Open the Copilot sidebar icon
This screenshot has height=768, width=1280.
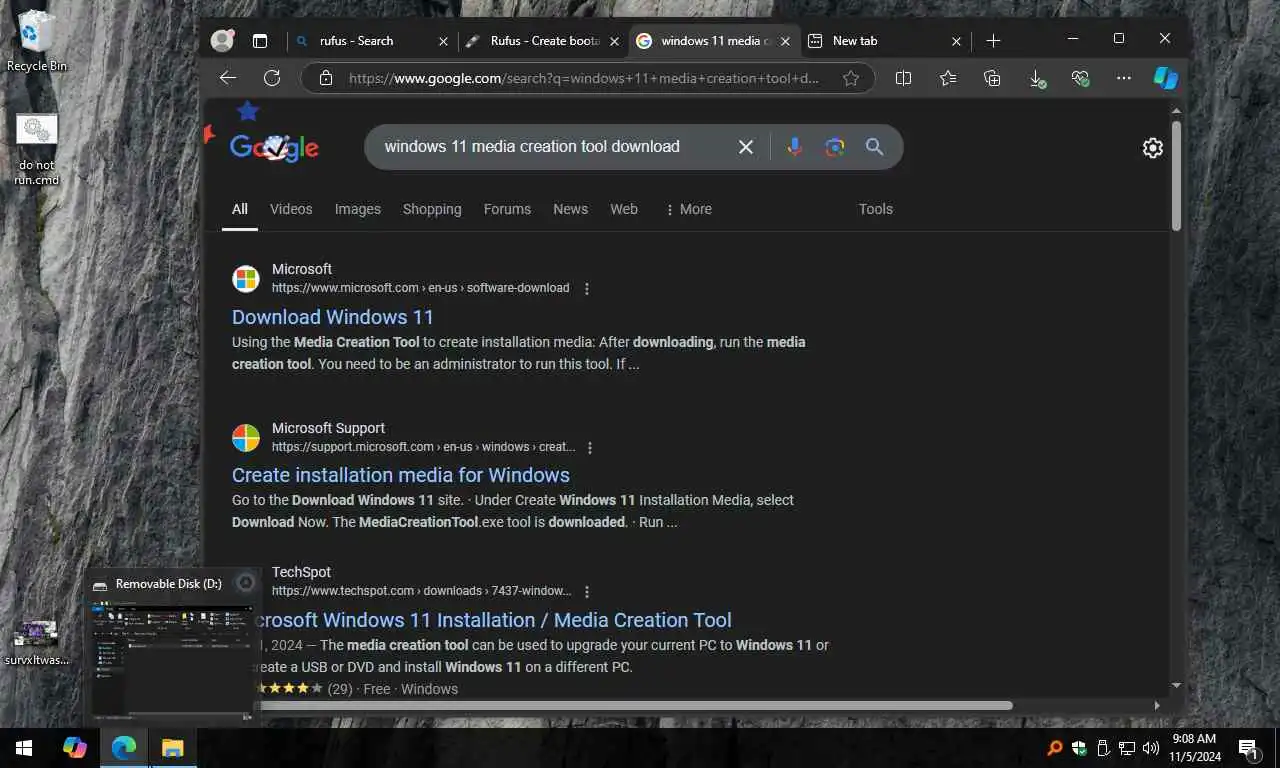[1166, 78]
